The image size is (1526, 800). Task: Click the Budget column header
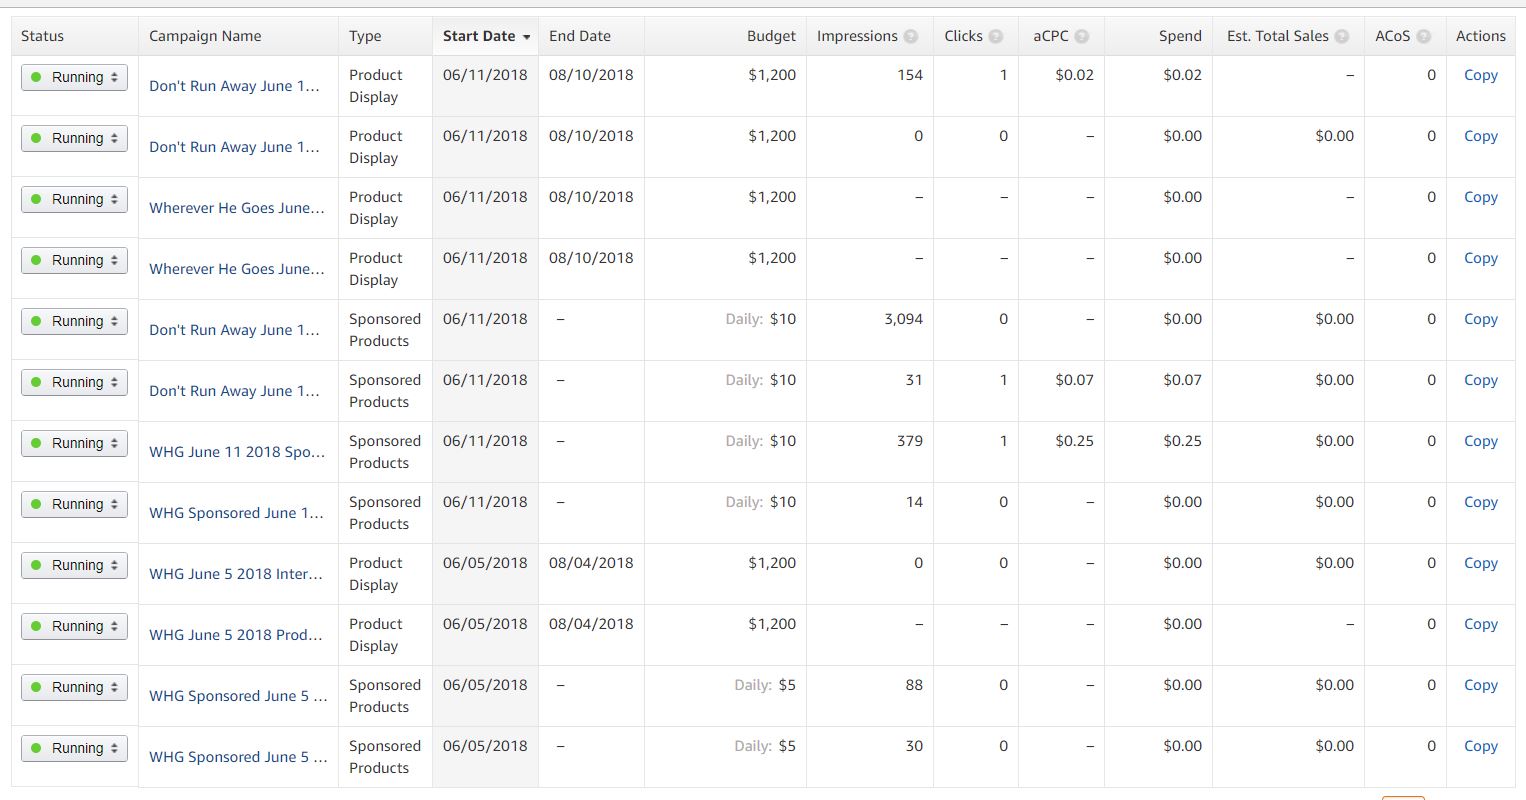[x=770, y=35]
